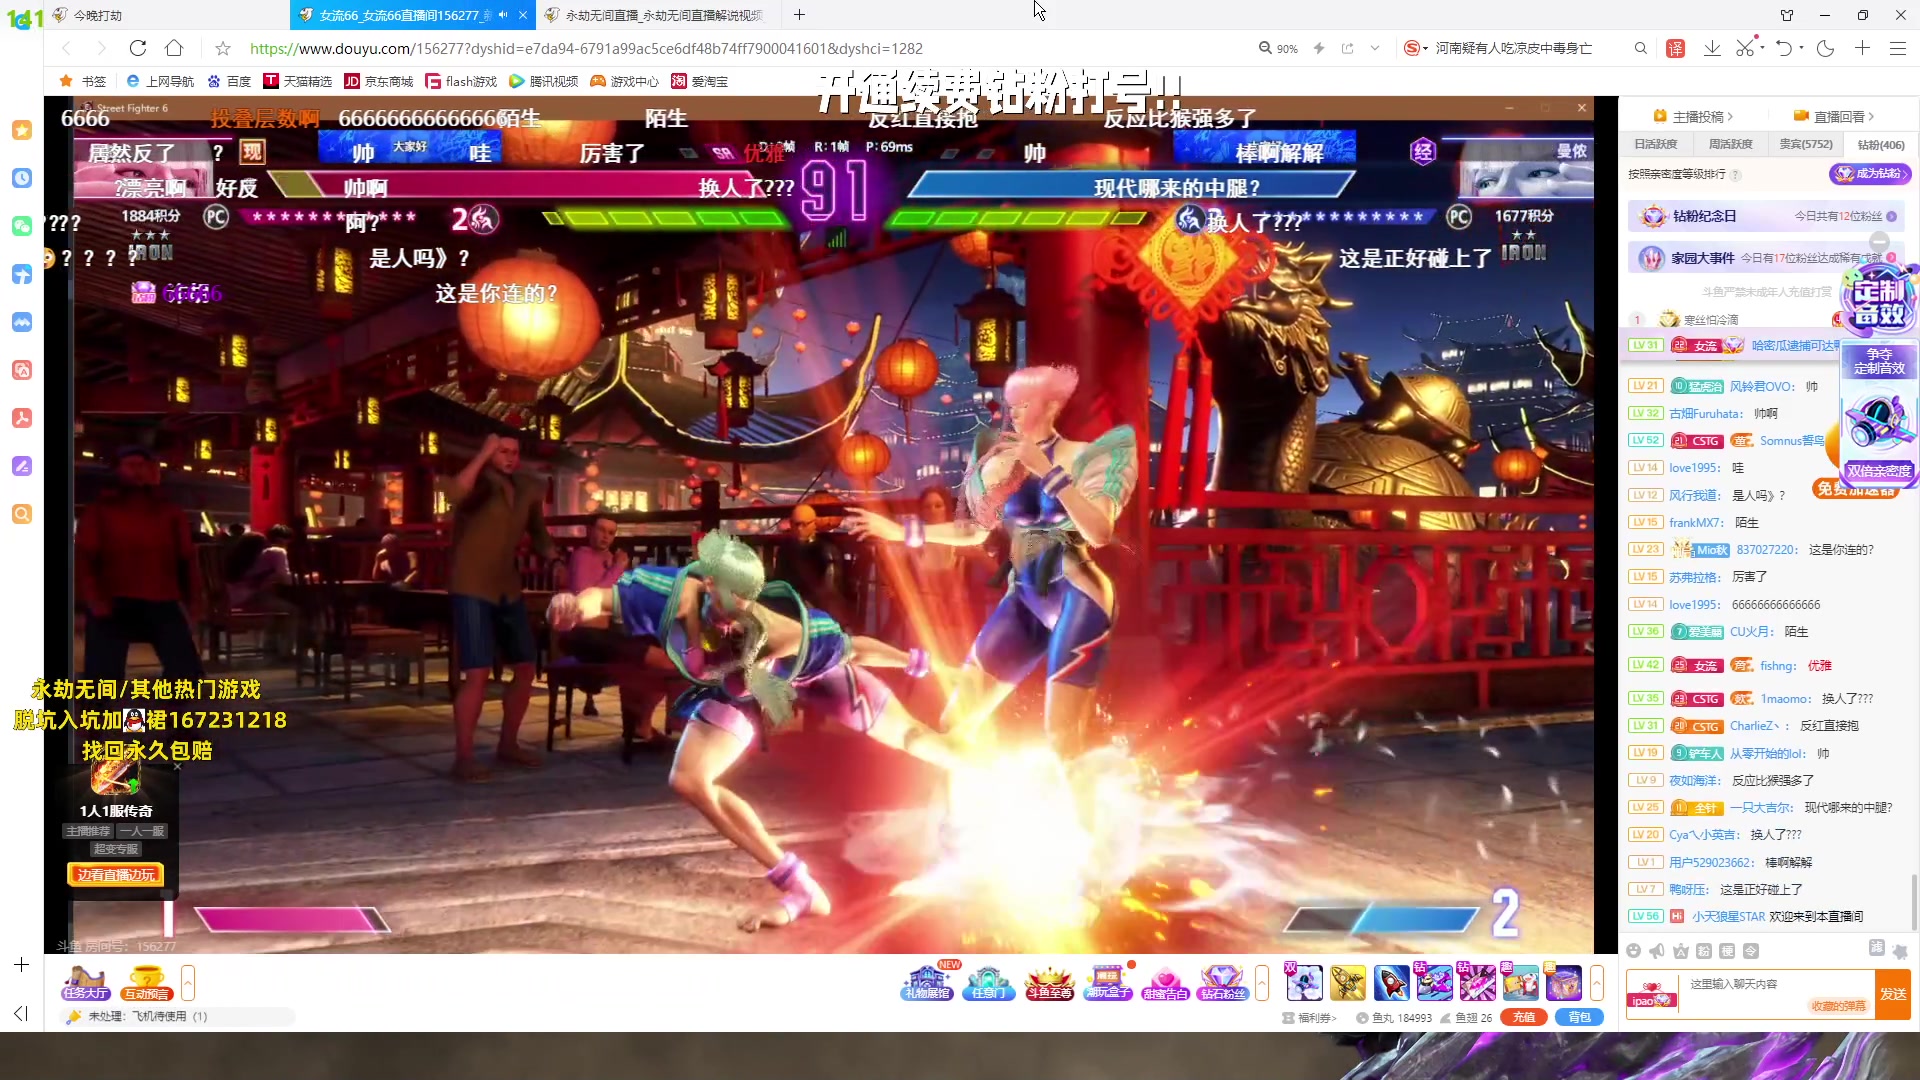Click the 边看直播边玩 game button
Image resolution: width=1920 pixels, height=1080 pixels.
point(116,874)
